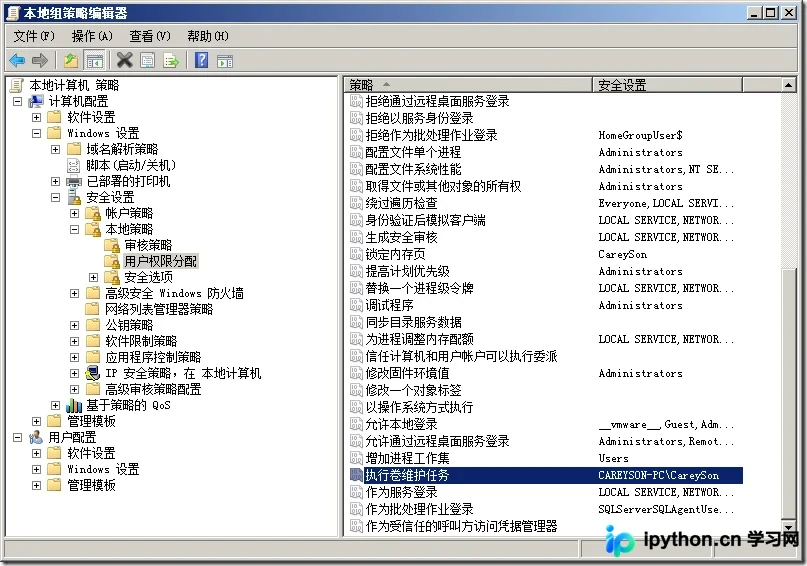Screen dimensions: 807x566
Task: Click the Forward arrow toolbar icon
Action: coord(40,61)
